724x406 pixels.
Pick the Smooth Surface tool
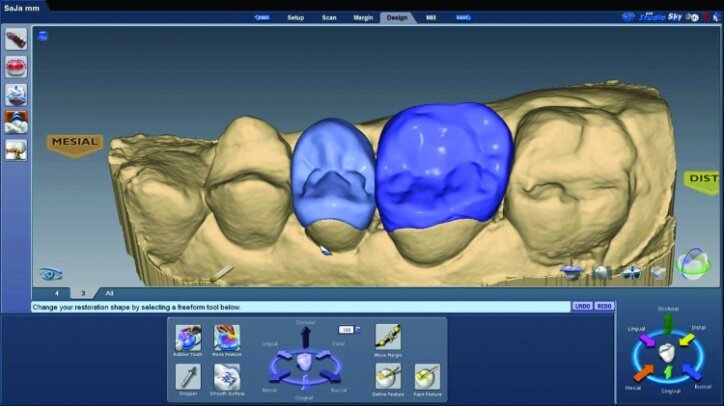click(226, 376)
